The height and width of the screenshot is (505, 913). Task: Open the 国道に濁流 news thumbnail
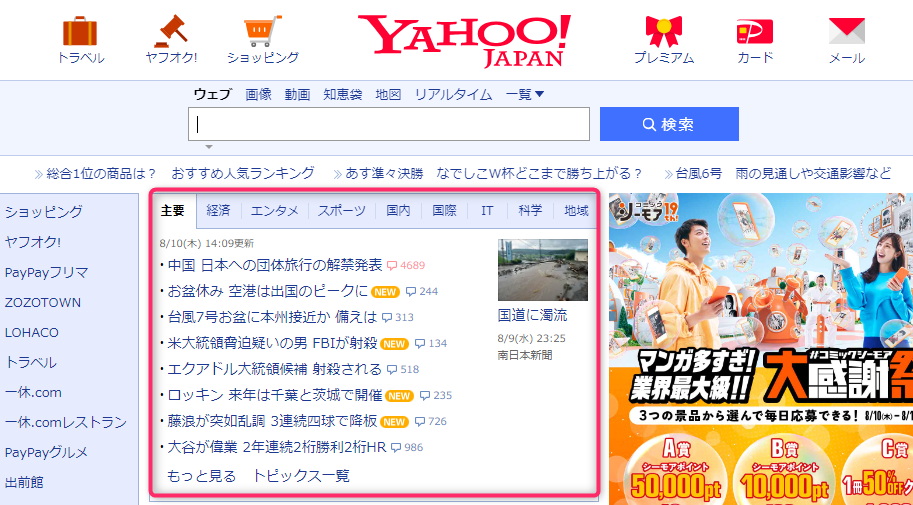(x=542, y=270)
